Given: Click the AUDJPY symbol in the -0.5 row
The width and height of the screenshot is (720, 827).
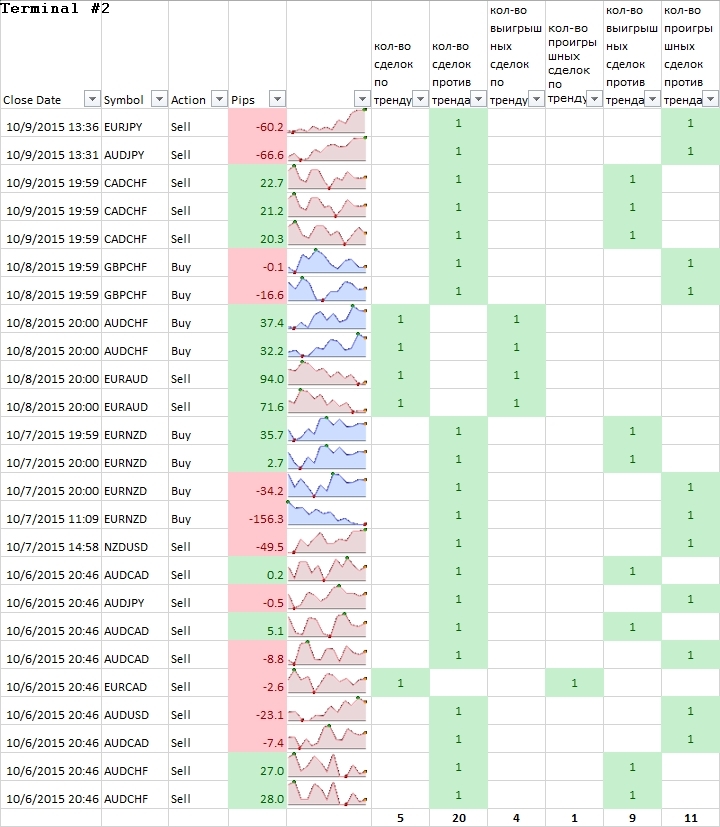Looking at the screenshot, I should (x=135, y=599).
